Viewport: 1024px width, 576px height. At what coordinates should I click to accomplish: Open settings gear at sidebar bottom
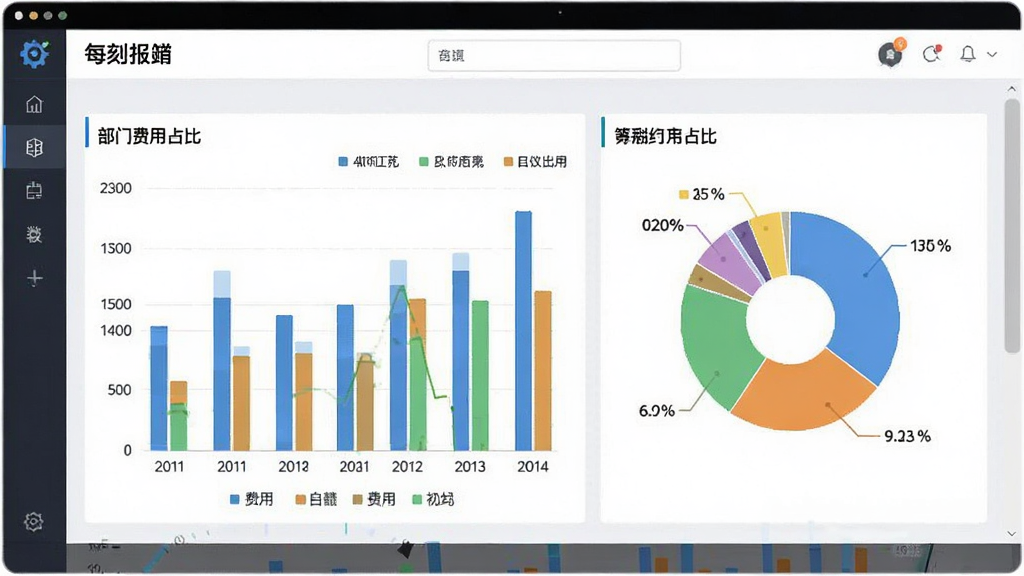pyautogui.click(x=33, y=521)
